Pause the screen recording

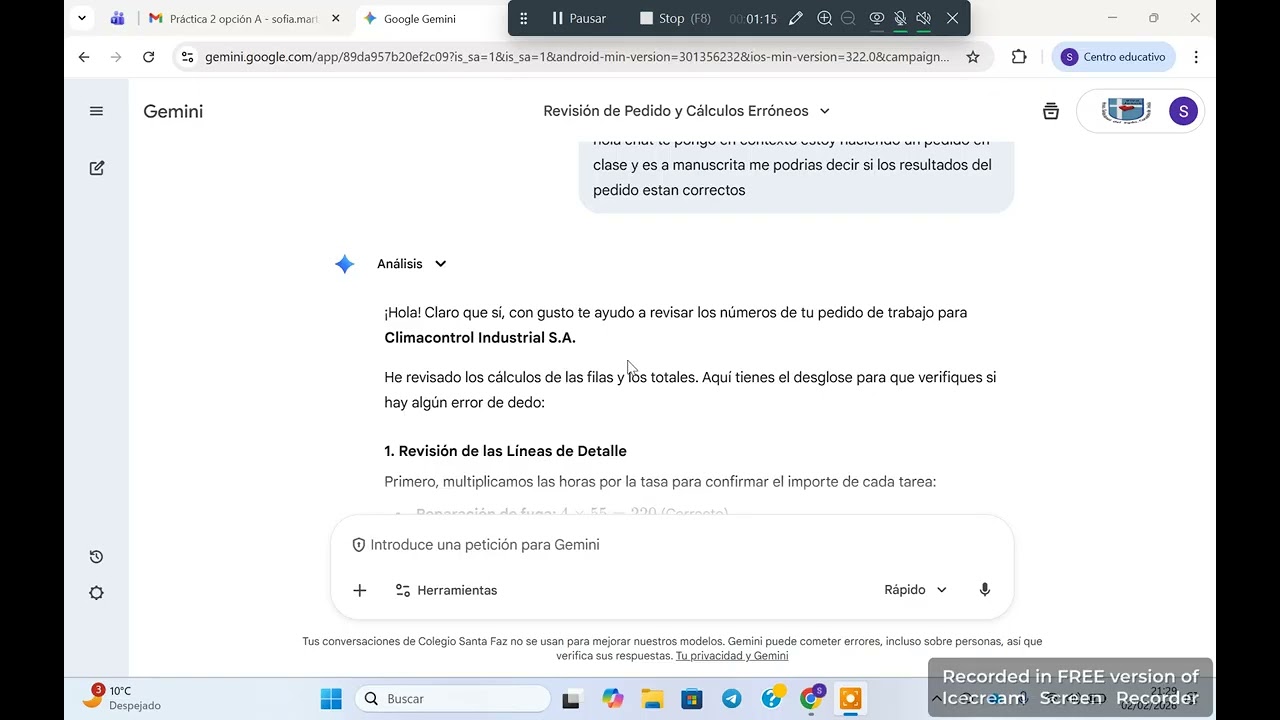pos(579,18)
